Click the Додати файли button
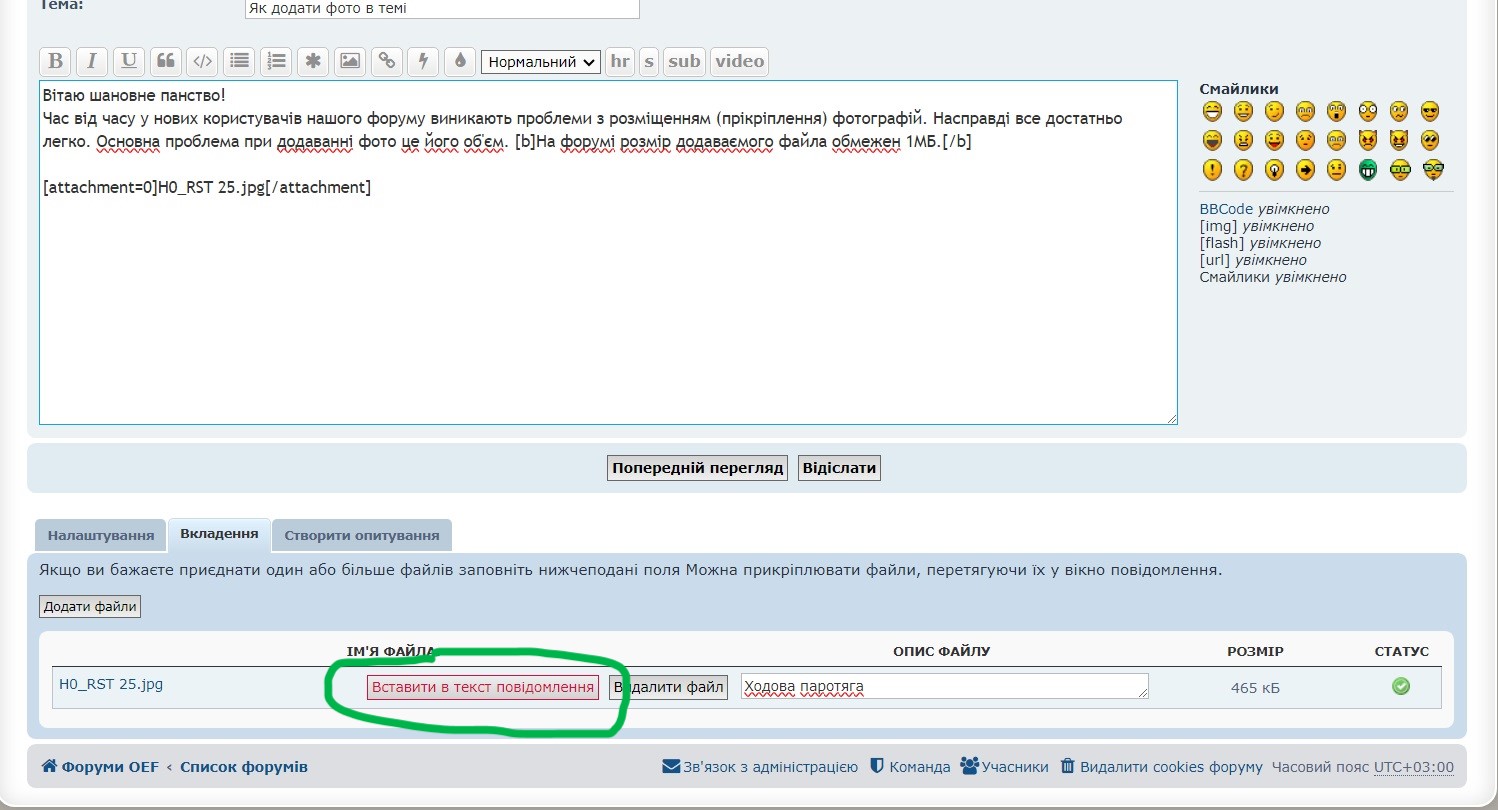Image resolution: width=1498 pixels, height=810 pixels. tap(90, 607)
